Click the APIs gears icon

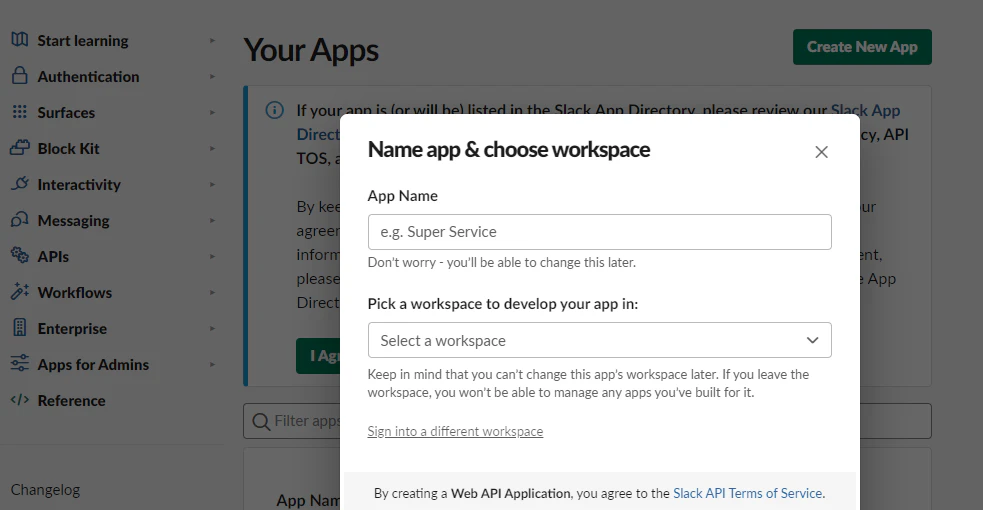pyautogui.click(x=19, y=256)
